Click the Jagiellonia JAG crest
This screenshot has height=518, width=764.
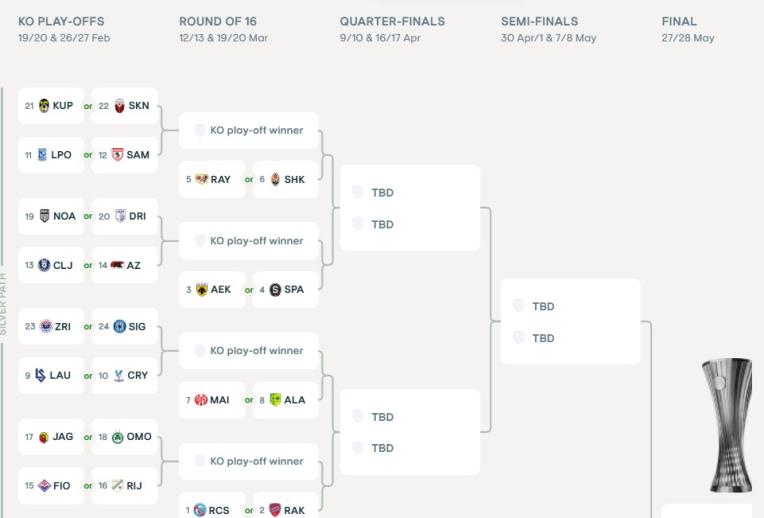[x=44, y=437]
